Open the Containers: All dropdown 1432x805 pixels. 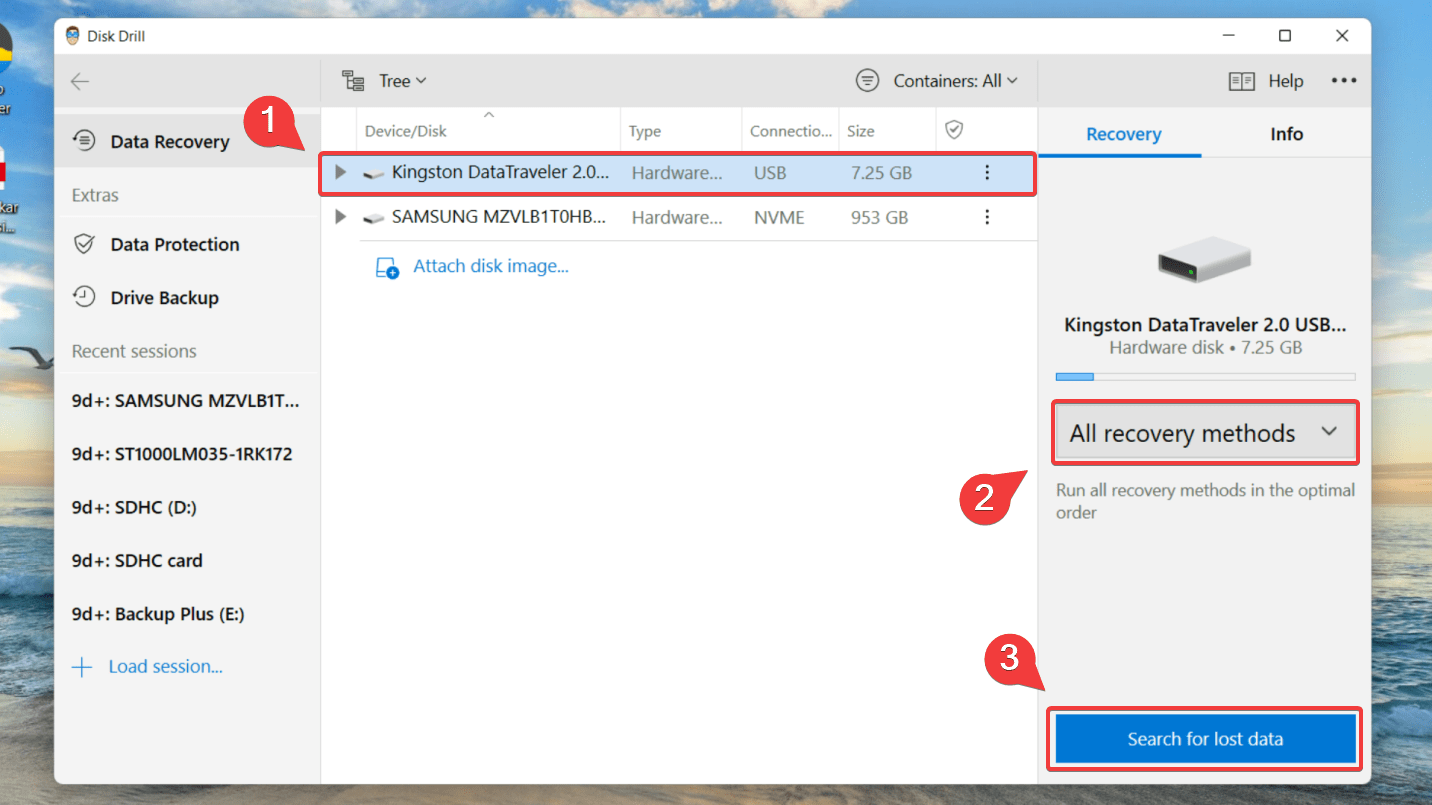[956, 81]
